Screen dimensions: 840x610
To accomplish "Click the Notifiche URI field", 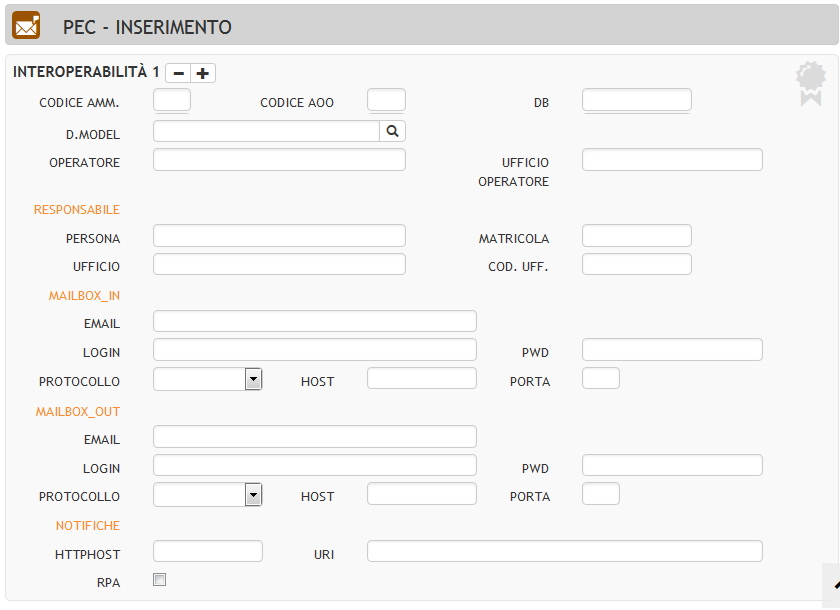I will [x=565, y=551].
